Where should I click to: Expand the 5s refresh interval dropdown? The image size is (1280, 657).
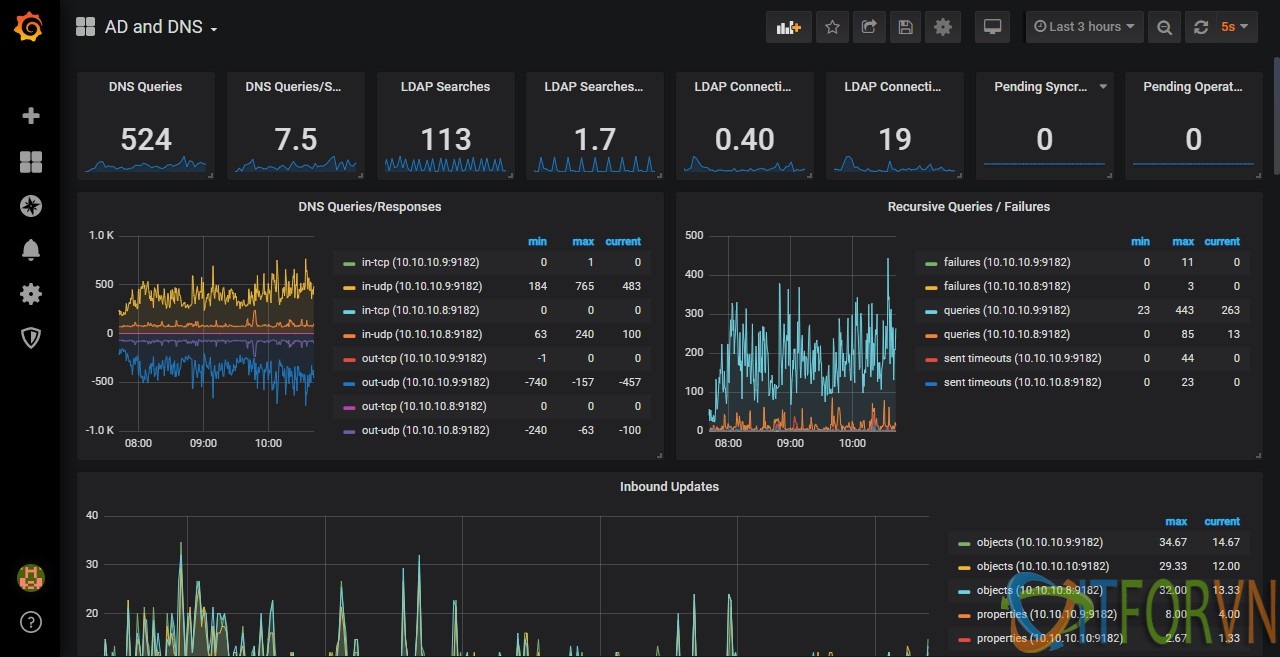pos(1235,27)
